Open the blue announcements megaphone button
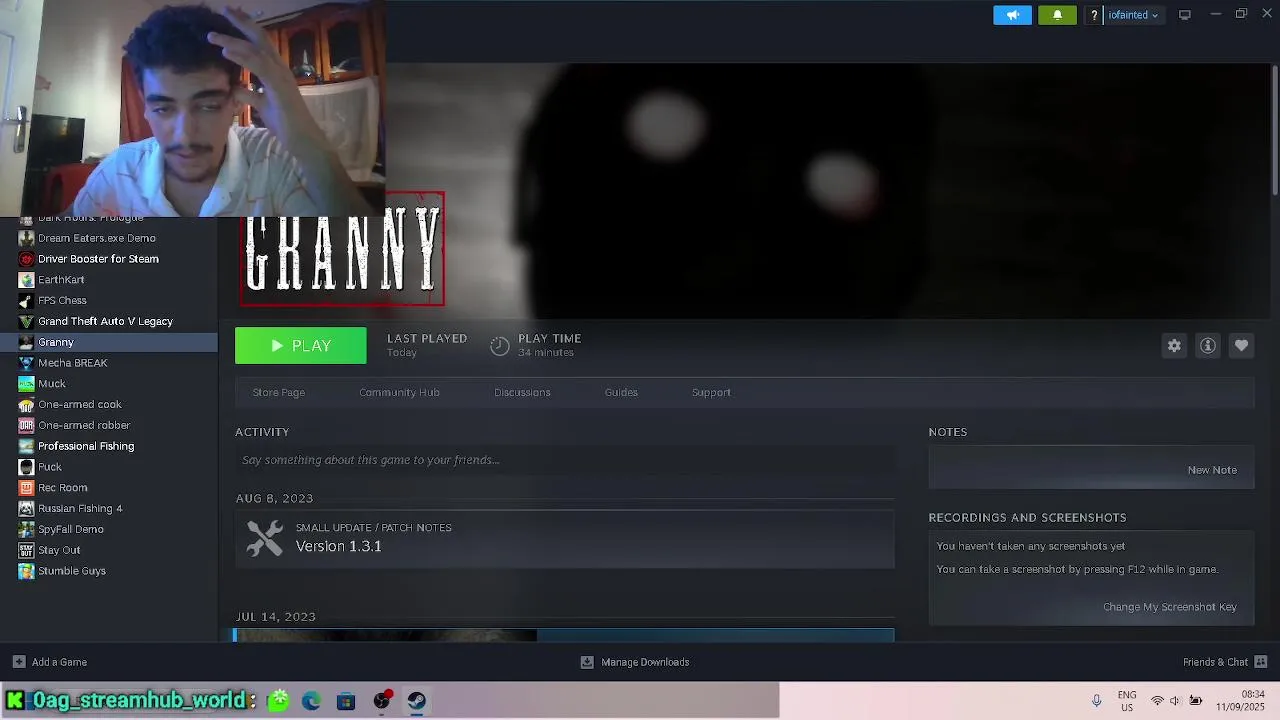This screenshot has height=720, width=1280. coord(1012,15)
